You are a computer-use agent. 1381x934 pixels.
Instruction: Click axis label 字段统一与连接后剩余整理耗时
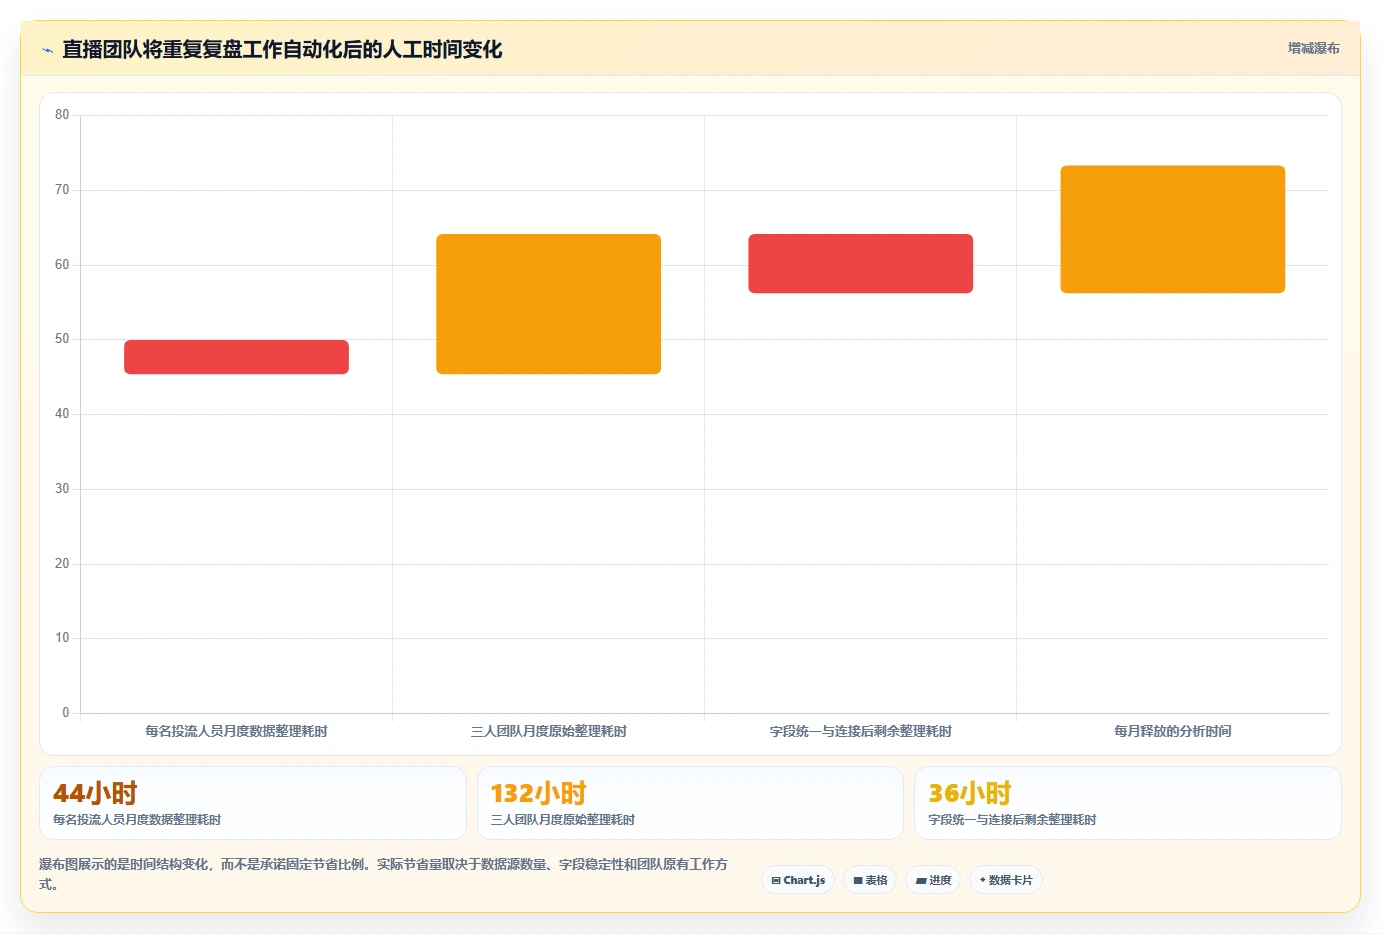tap(860, 731)
